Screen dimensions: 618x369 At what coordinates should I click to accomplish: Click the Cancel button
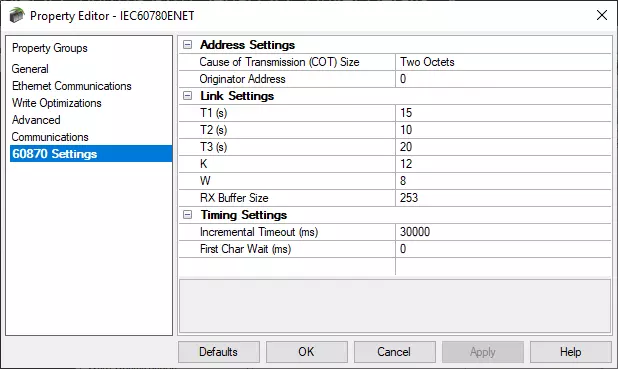click(x=395, y=352)
